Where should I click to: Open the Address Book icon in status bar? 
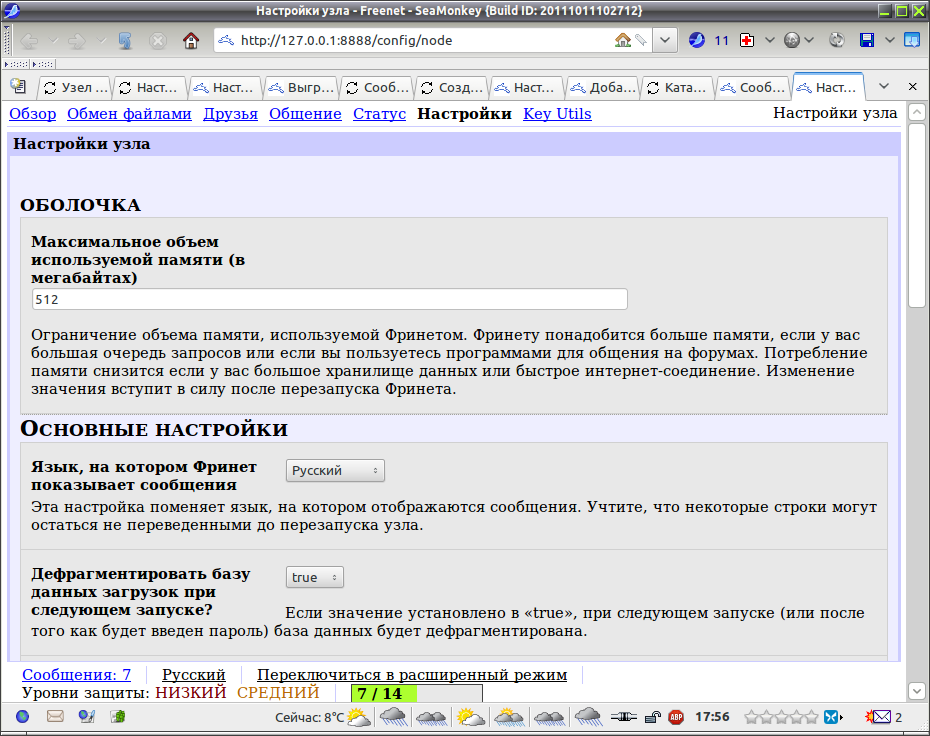(x=118, y=717)
